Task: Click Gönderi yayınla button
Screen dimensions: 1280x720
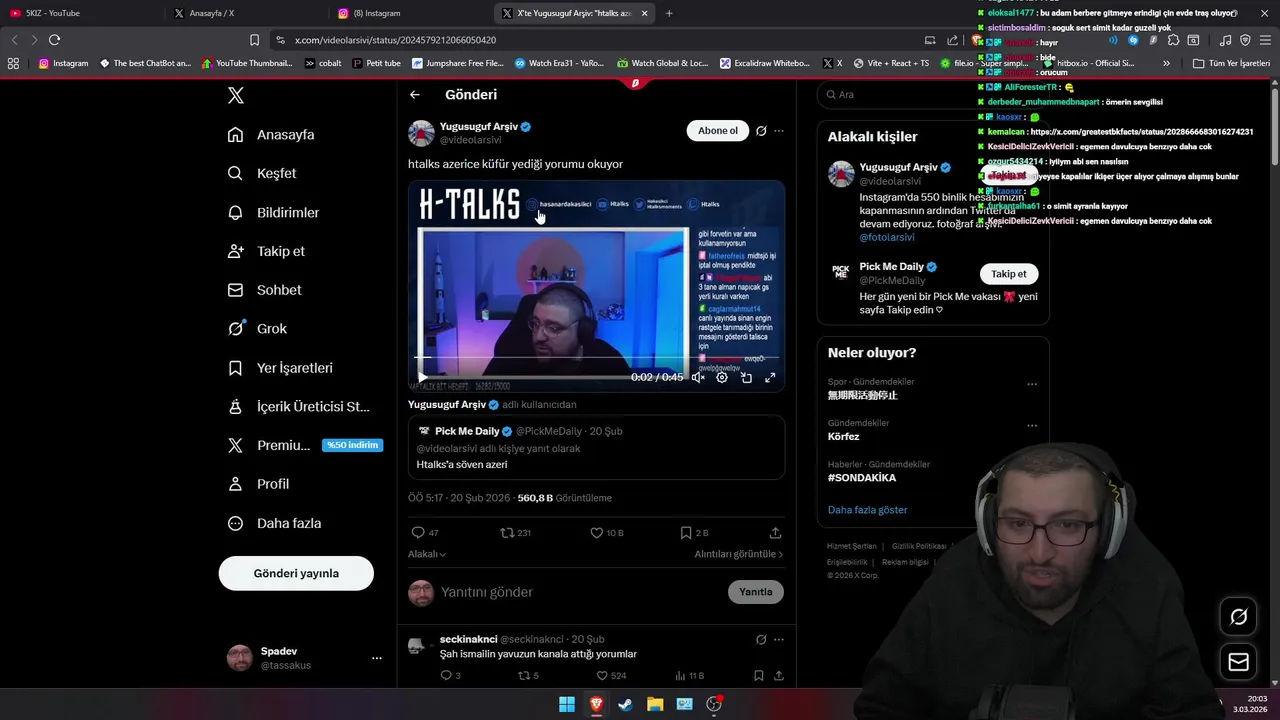Action: point(296,573)
